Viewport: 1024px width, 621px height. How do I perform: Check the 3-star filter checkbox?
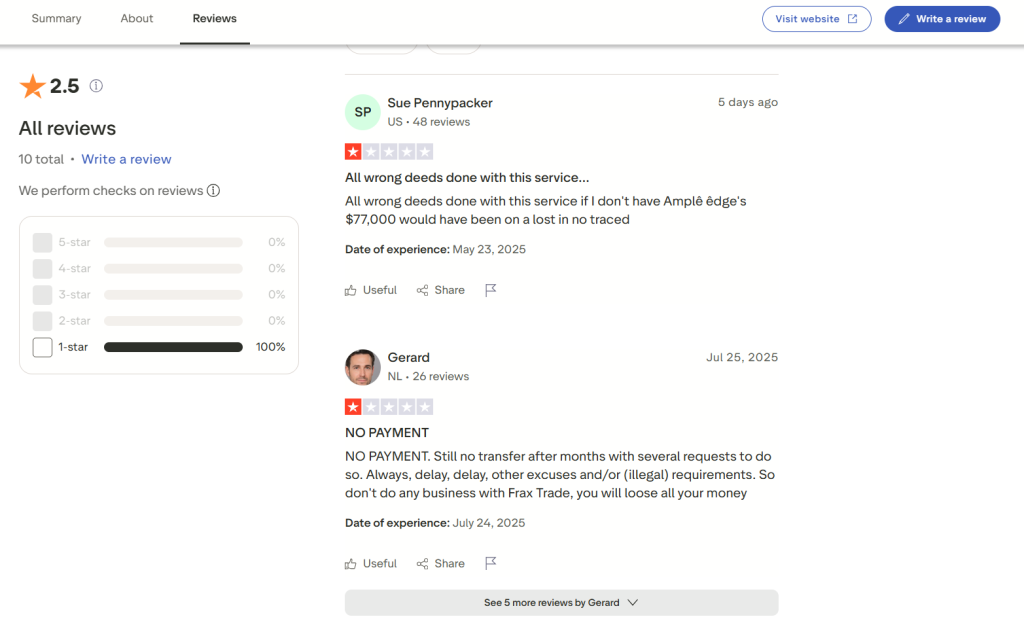click(x=42, y=295)
